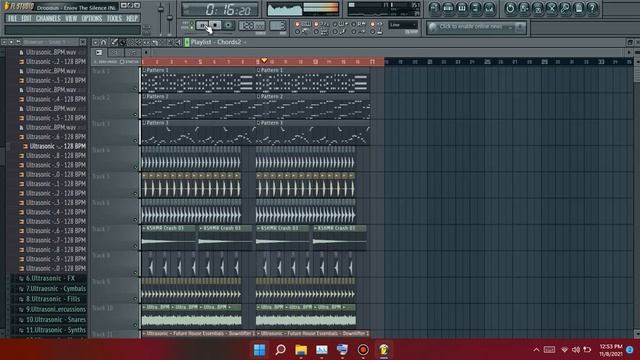
Task: Open the FILE menu
Action: pyautogui.click(x=13, y=18)
